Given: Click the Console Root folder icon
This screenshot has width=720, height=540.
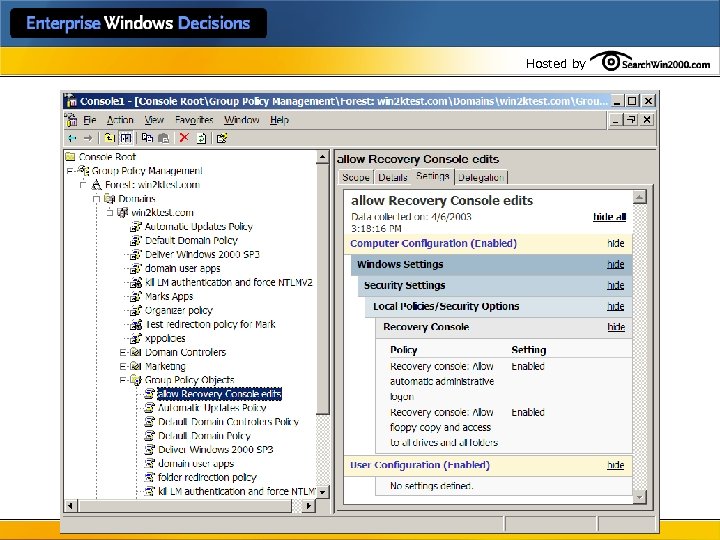Looking at the screenshot, I should (x=70, y=157).
